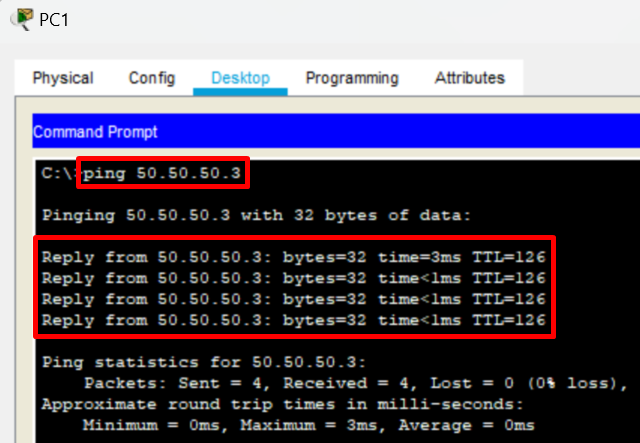
Task: Click the 'Minimum = 0ms' line
Action: coord(309,425)
